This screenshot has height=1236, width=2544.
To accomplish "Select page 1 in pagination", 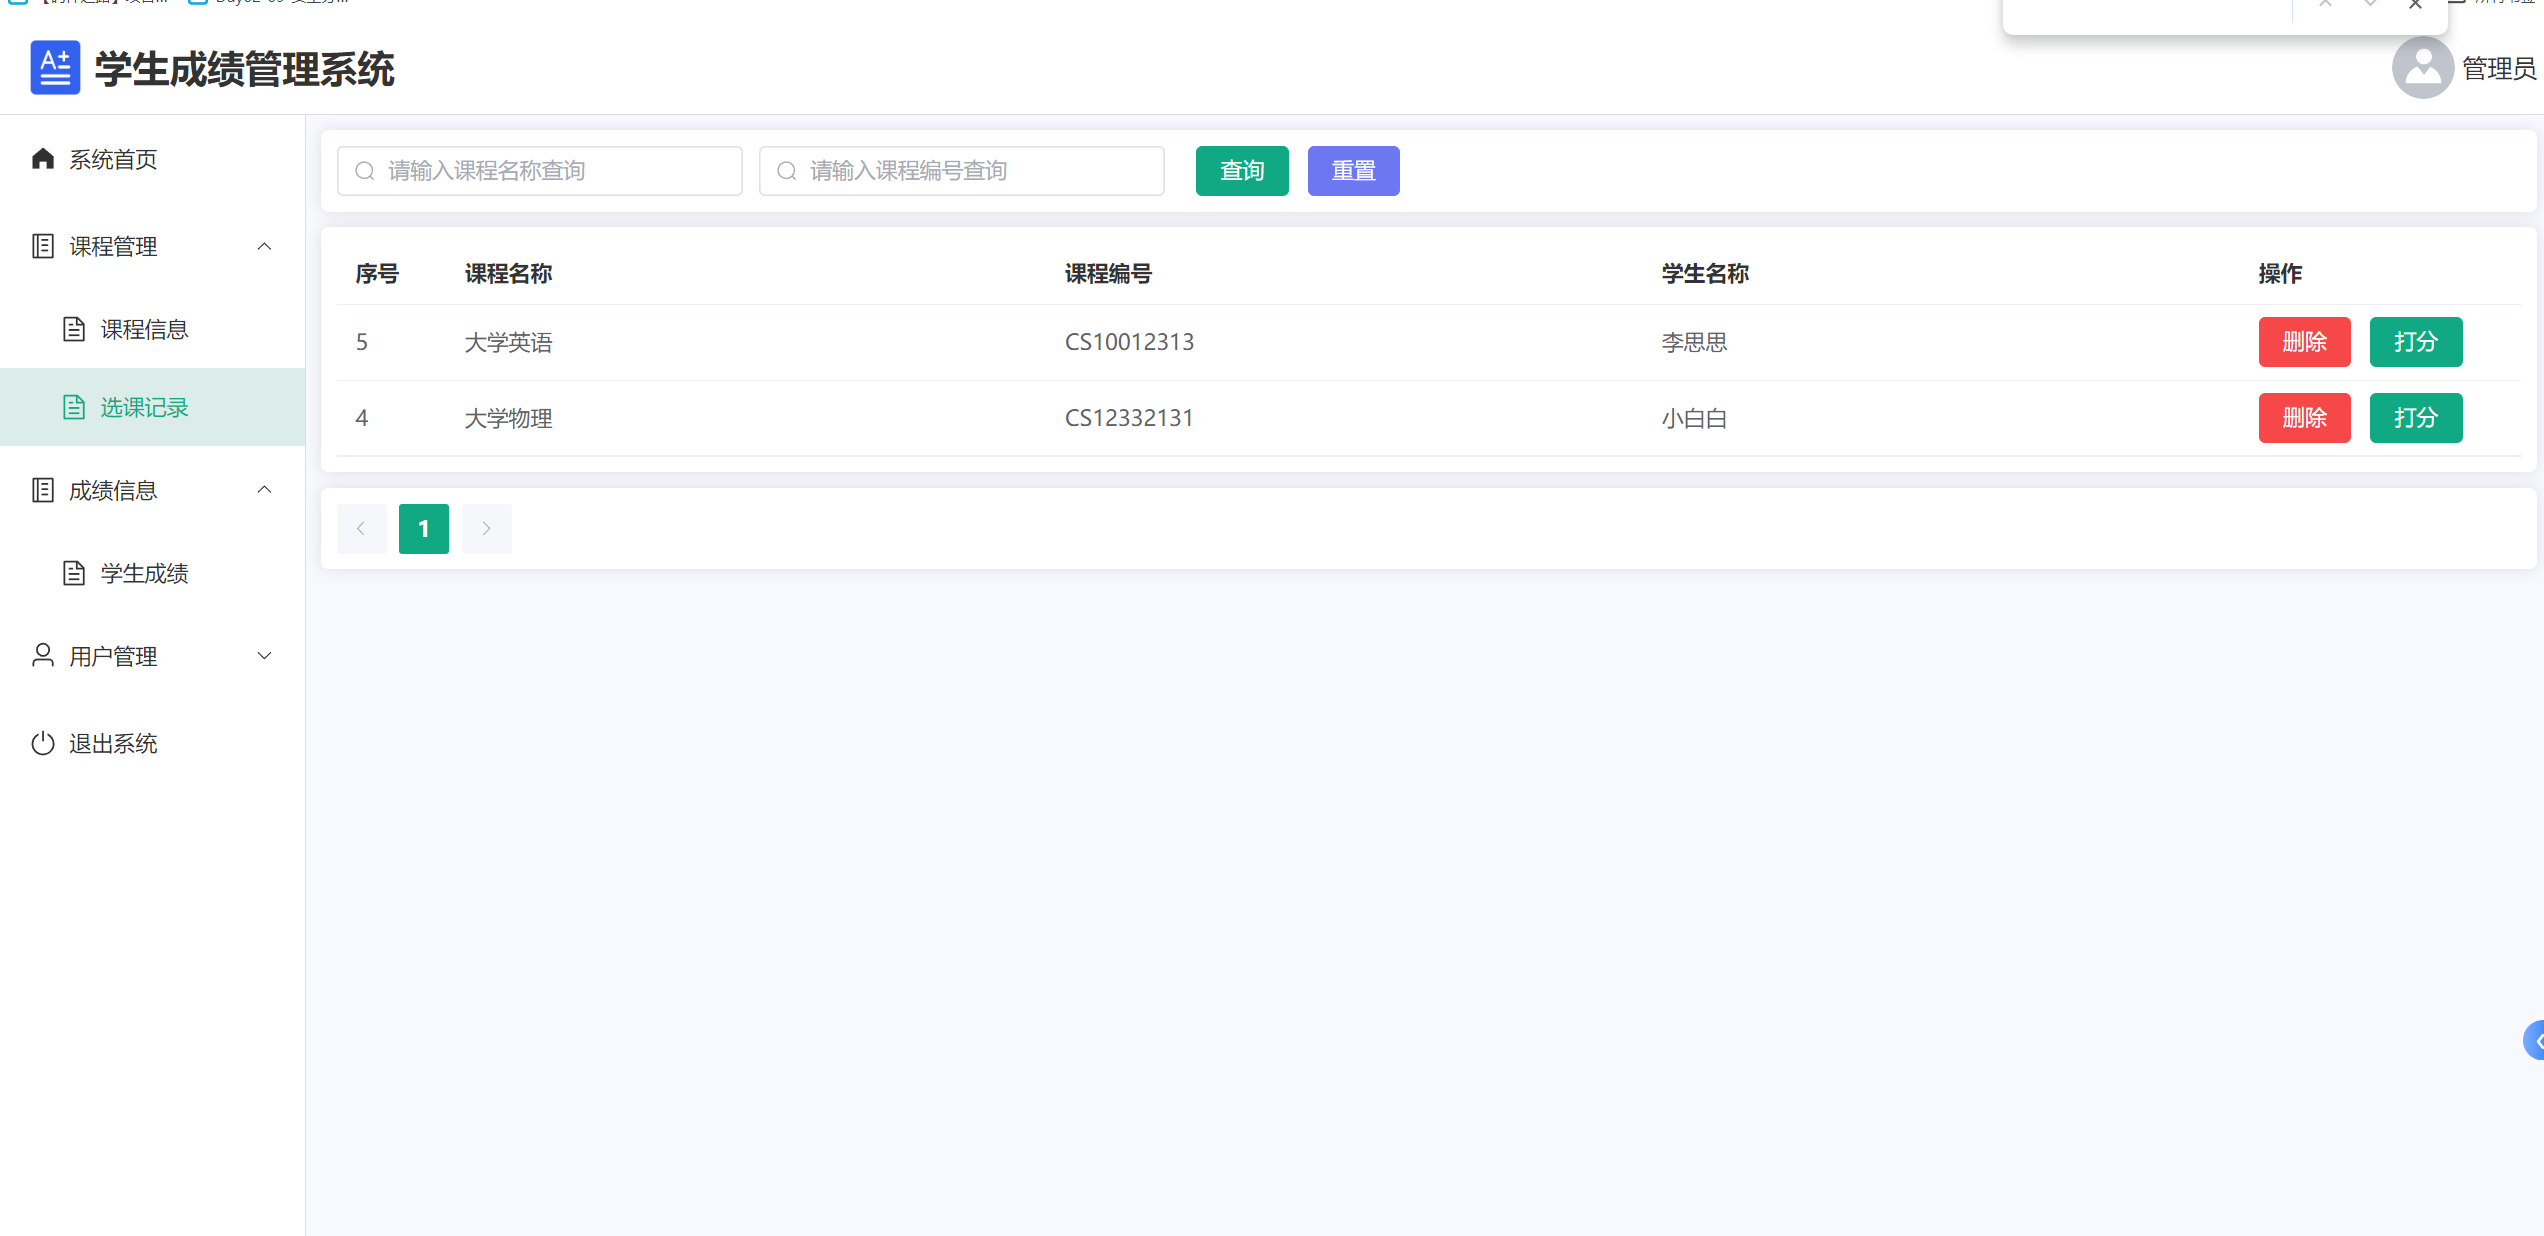I will pyautogui.click(x=423, y=528).
